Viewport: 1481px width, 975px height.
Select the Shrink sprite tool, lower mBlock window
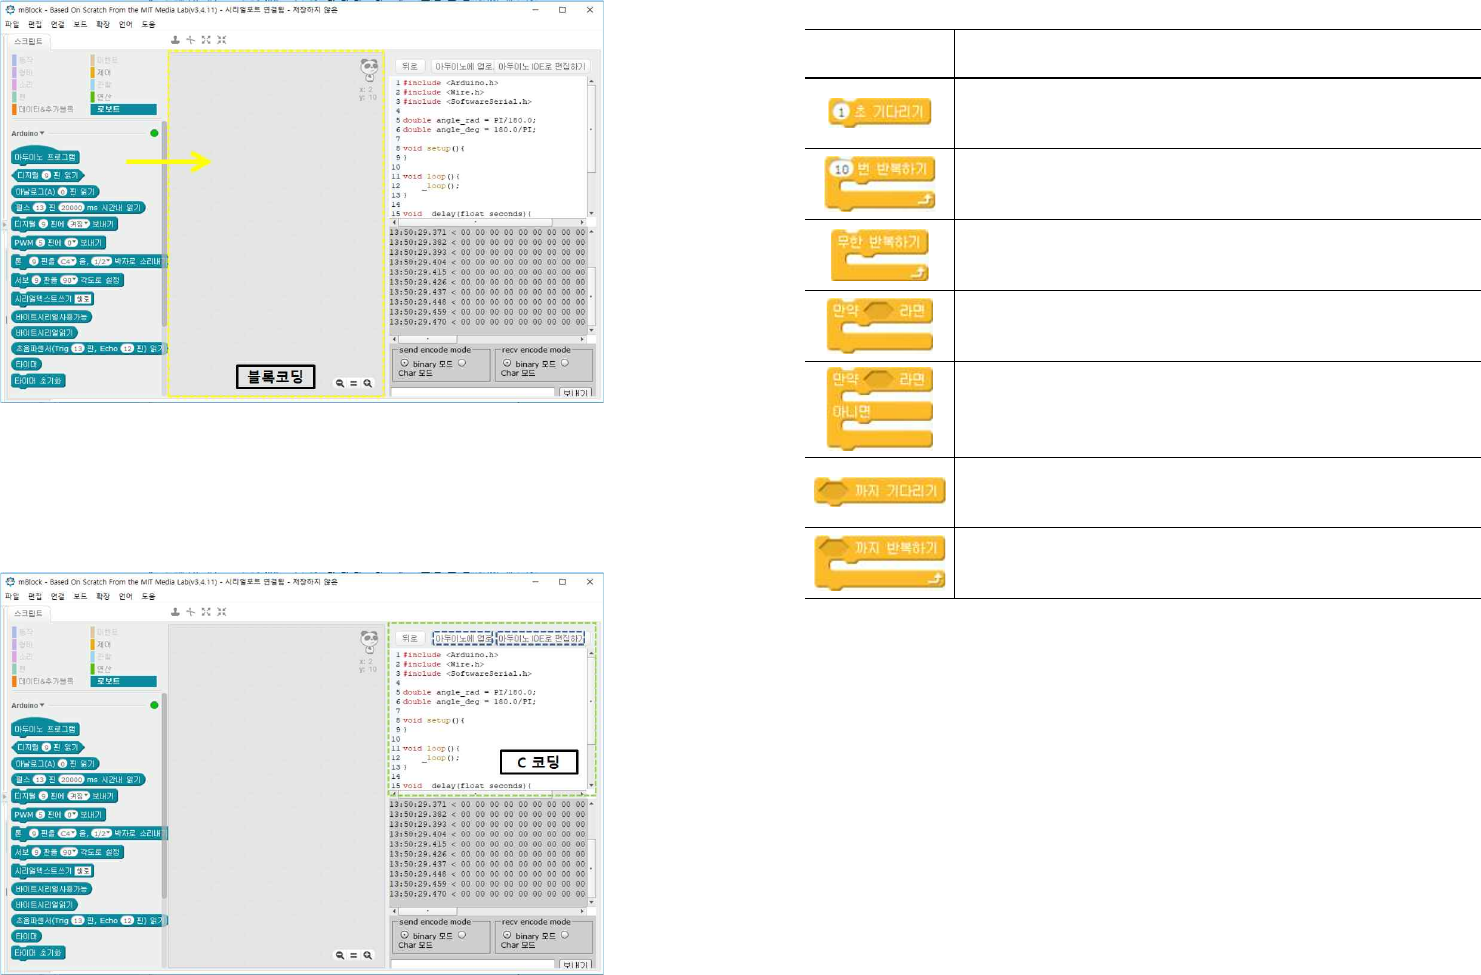click(221, 612)
